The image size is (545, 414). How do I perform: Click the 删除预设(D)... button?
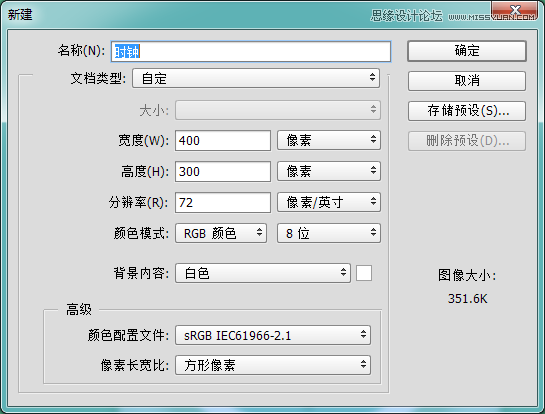467,141
